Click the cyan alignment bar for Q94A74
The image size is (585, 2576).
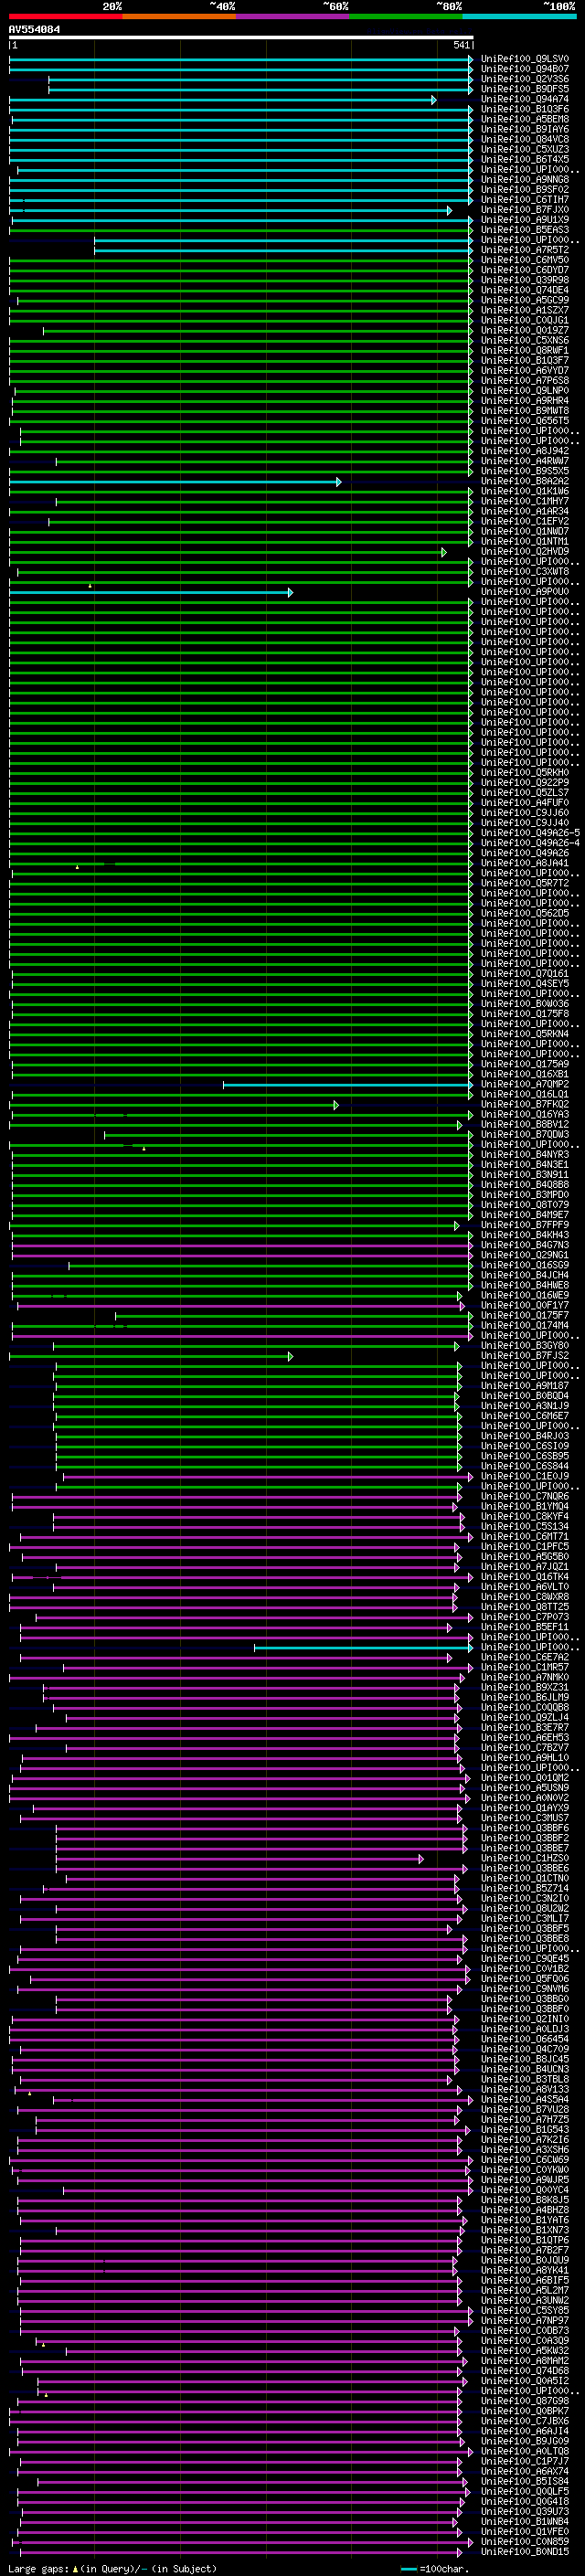(x=222, y=100)
